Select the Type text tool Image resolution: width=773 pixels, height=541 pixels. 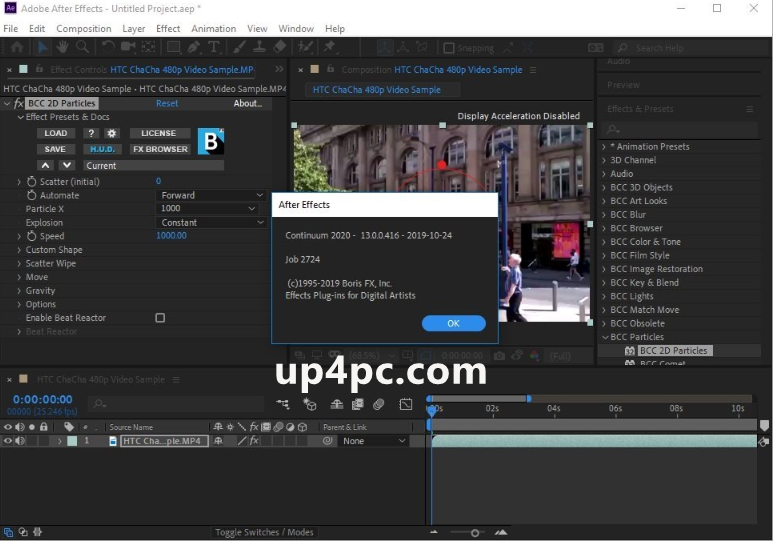tap(213, 47)
